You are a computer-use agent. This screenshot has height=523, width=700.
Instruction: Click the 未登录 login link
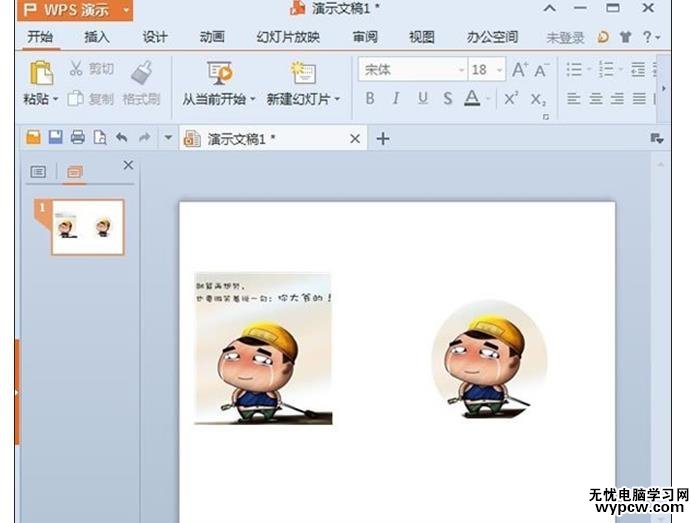[565, 38]
